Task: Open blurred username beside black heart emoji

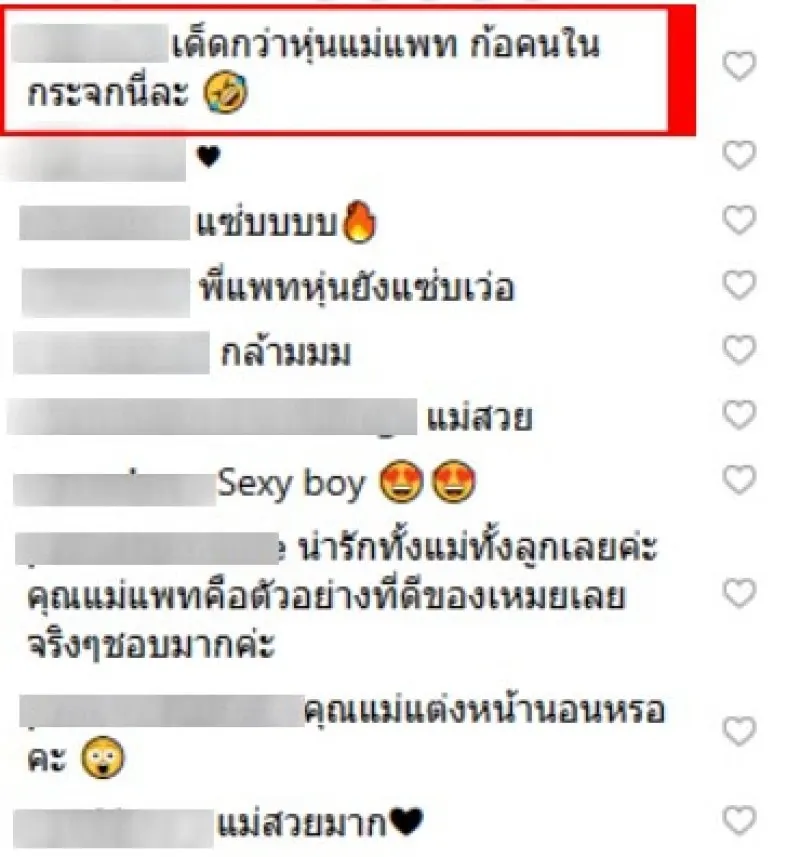Action: pyautogui.click(x=96, y=159)
